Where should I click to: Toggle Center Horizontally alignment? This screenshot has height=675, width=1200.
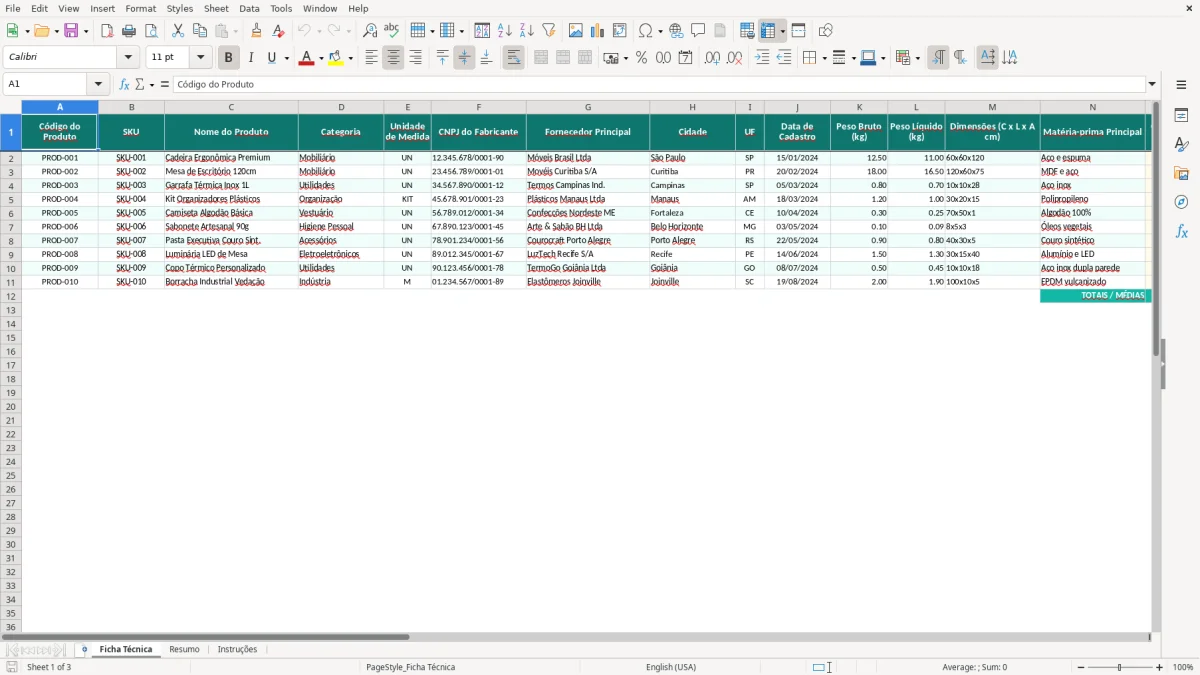(393, 58)
